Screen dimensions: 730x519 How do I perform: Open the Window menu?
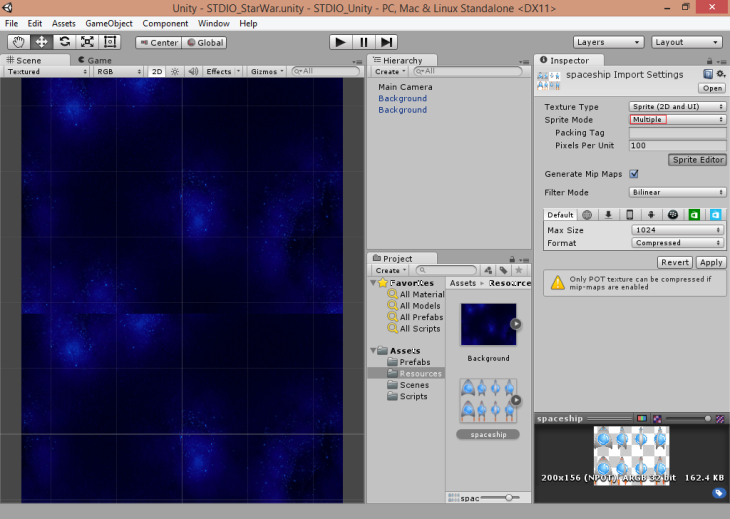[x=214, y=23]
